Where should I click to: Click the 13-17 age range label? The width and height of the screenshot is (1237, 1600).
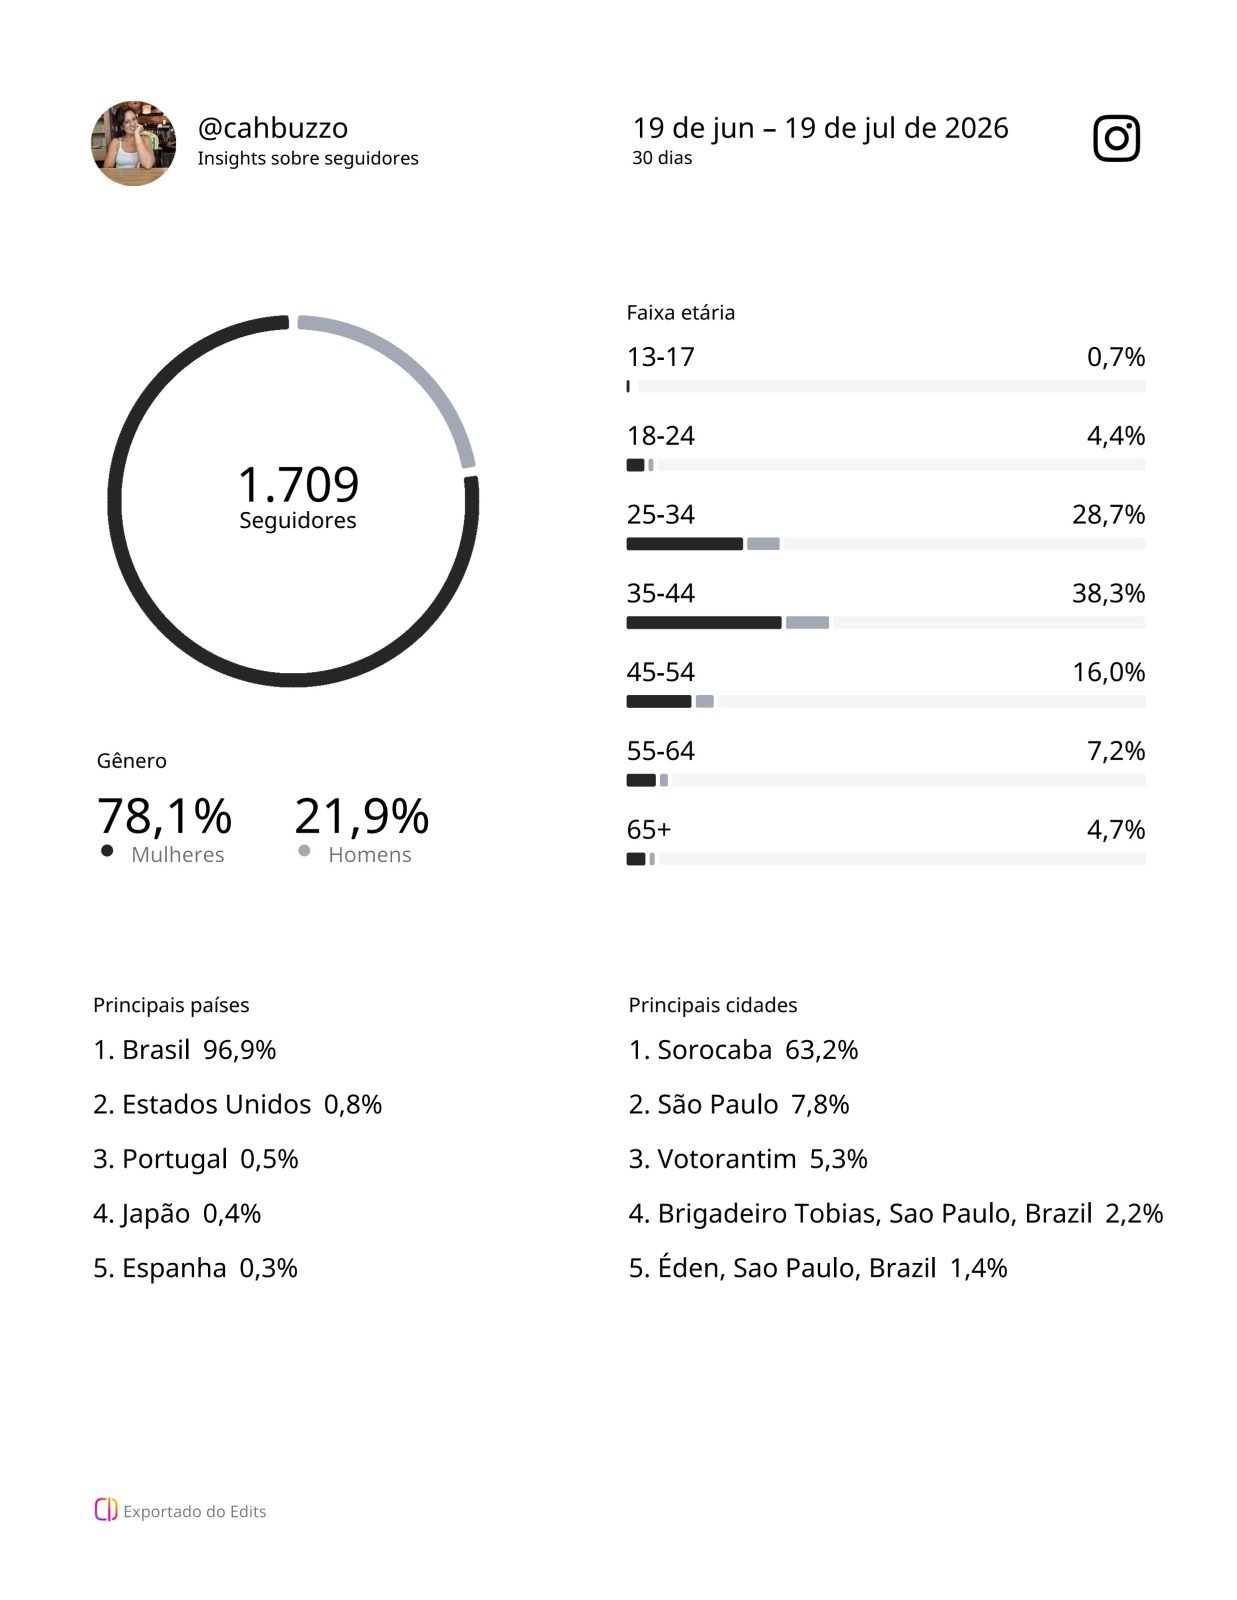660,357
